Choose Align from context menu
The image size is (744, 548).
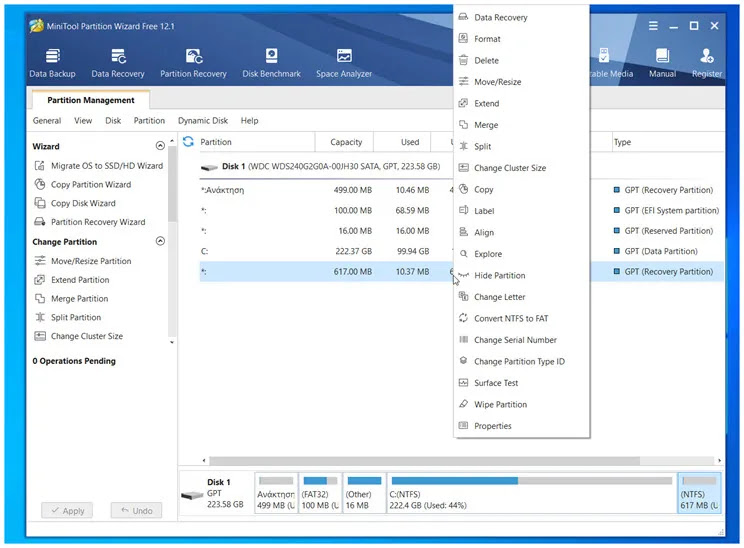pyautogui.click(x=521, y=232)
